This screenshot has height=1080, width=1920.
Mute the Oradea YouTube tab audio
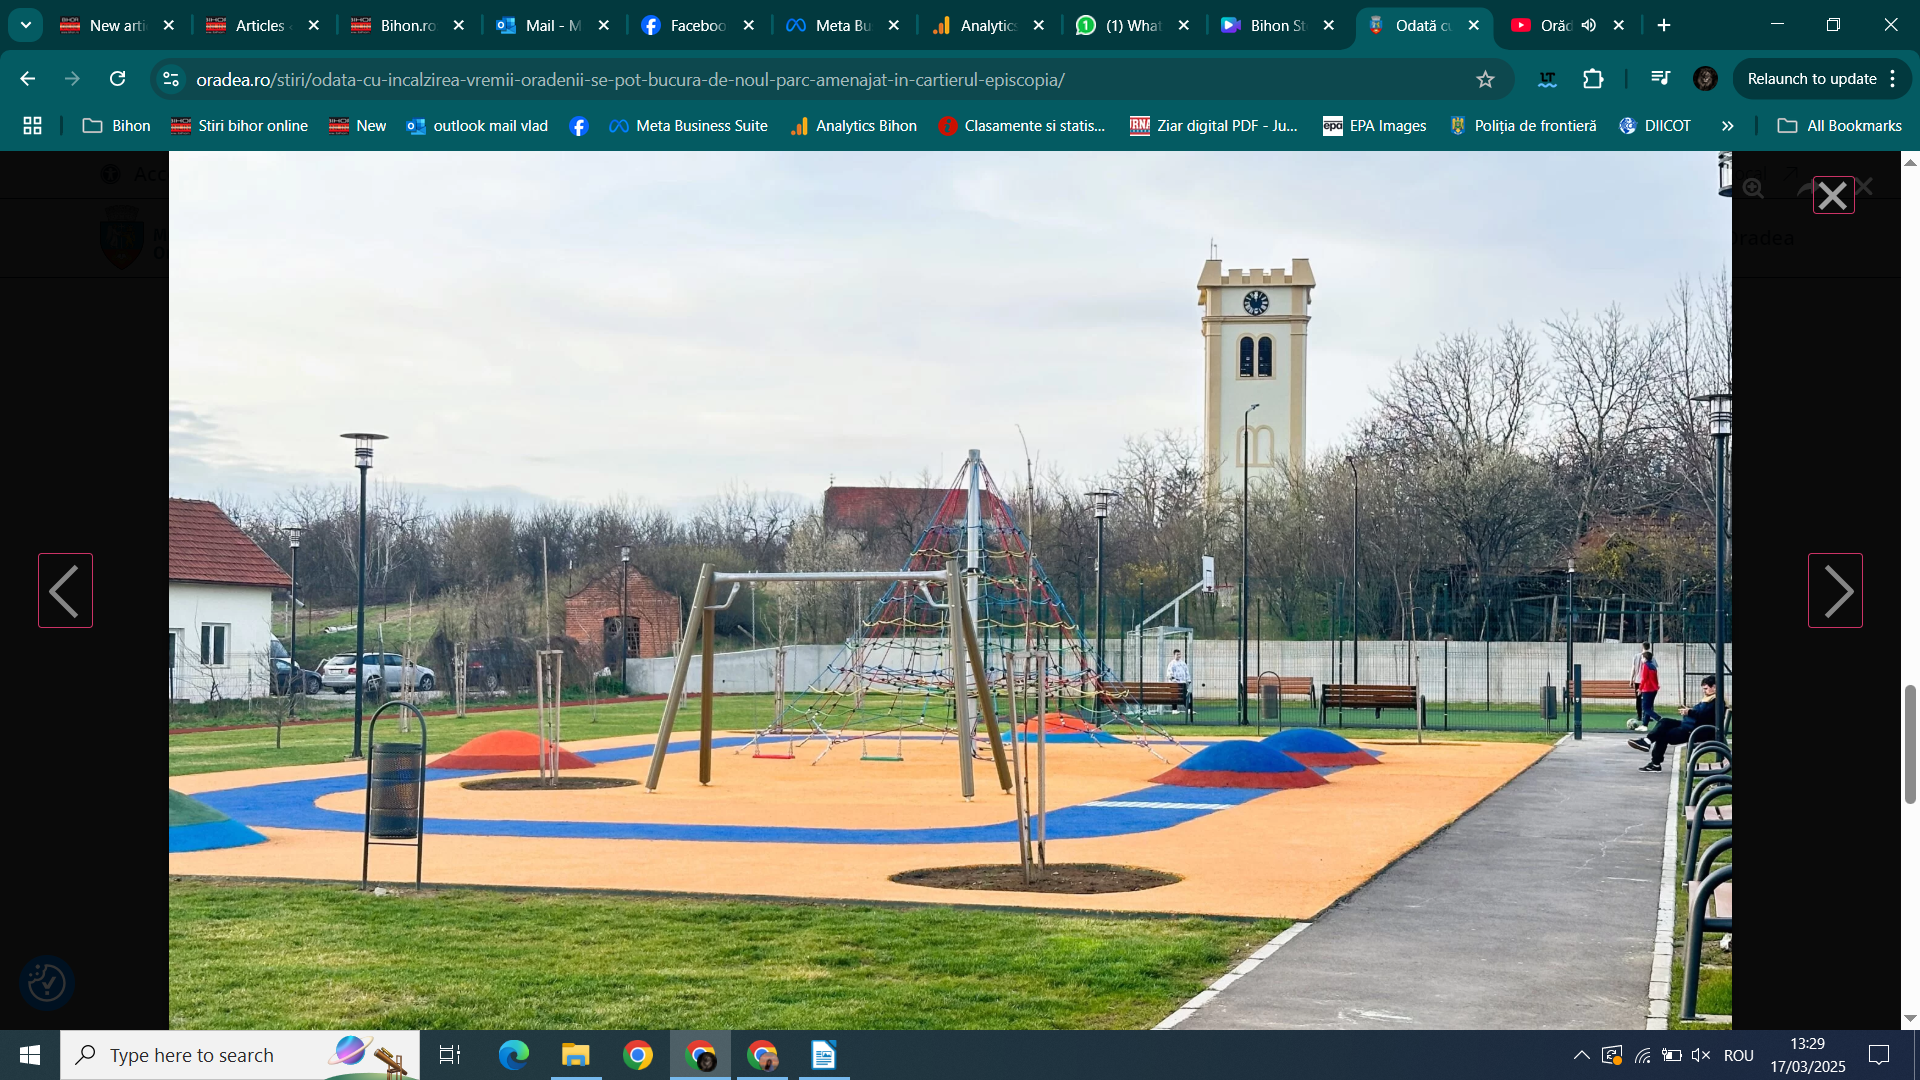point(1589,25)
